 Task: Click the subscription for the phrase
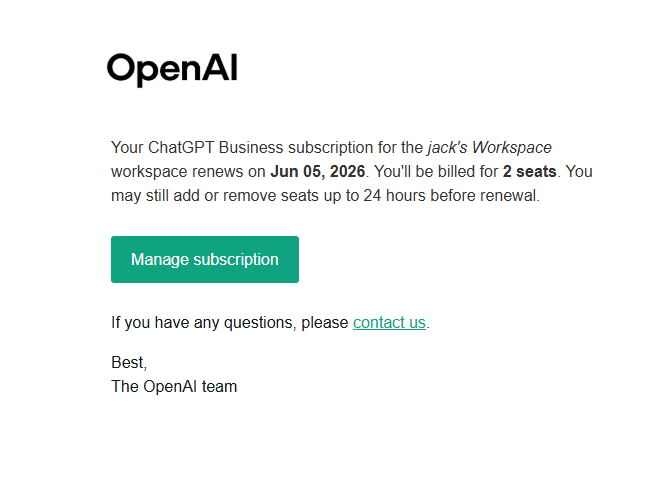pos(355,148)
